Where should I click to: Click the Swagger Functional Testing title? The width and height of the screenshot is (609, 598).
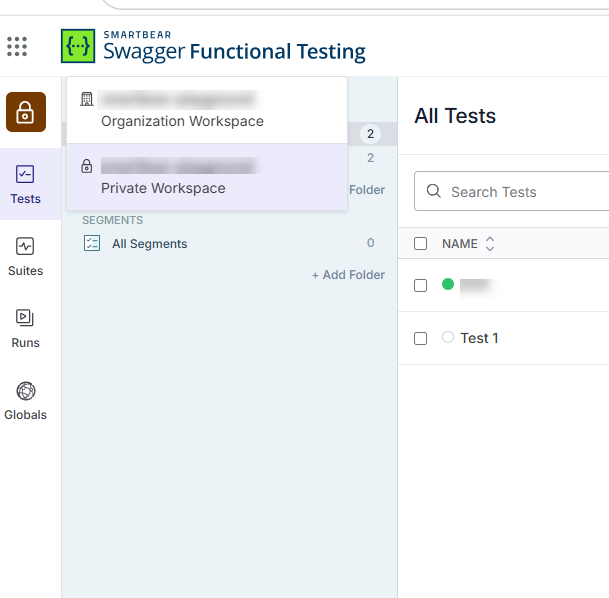click(235, 51)
